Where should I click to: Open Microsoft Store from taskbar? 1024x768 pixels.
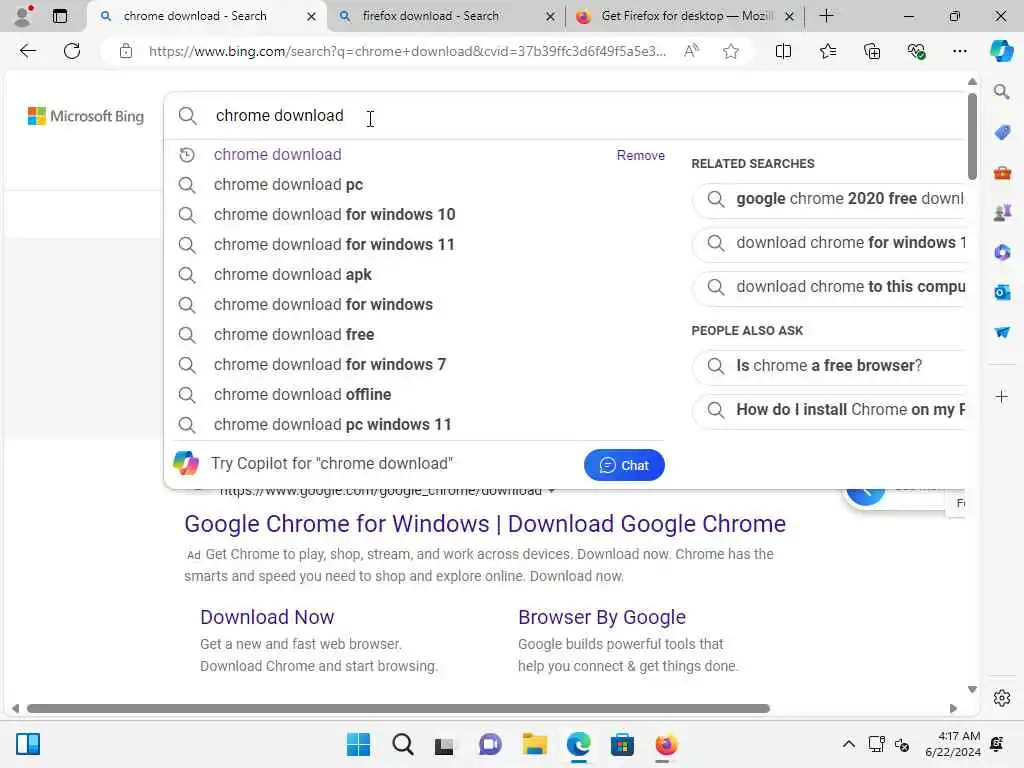point(622,744)
